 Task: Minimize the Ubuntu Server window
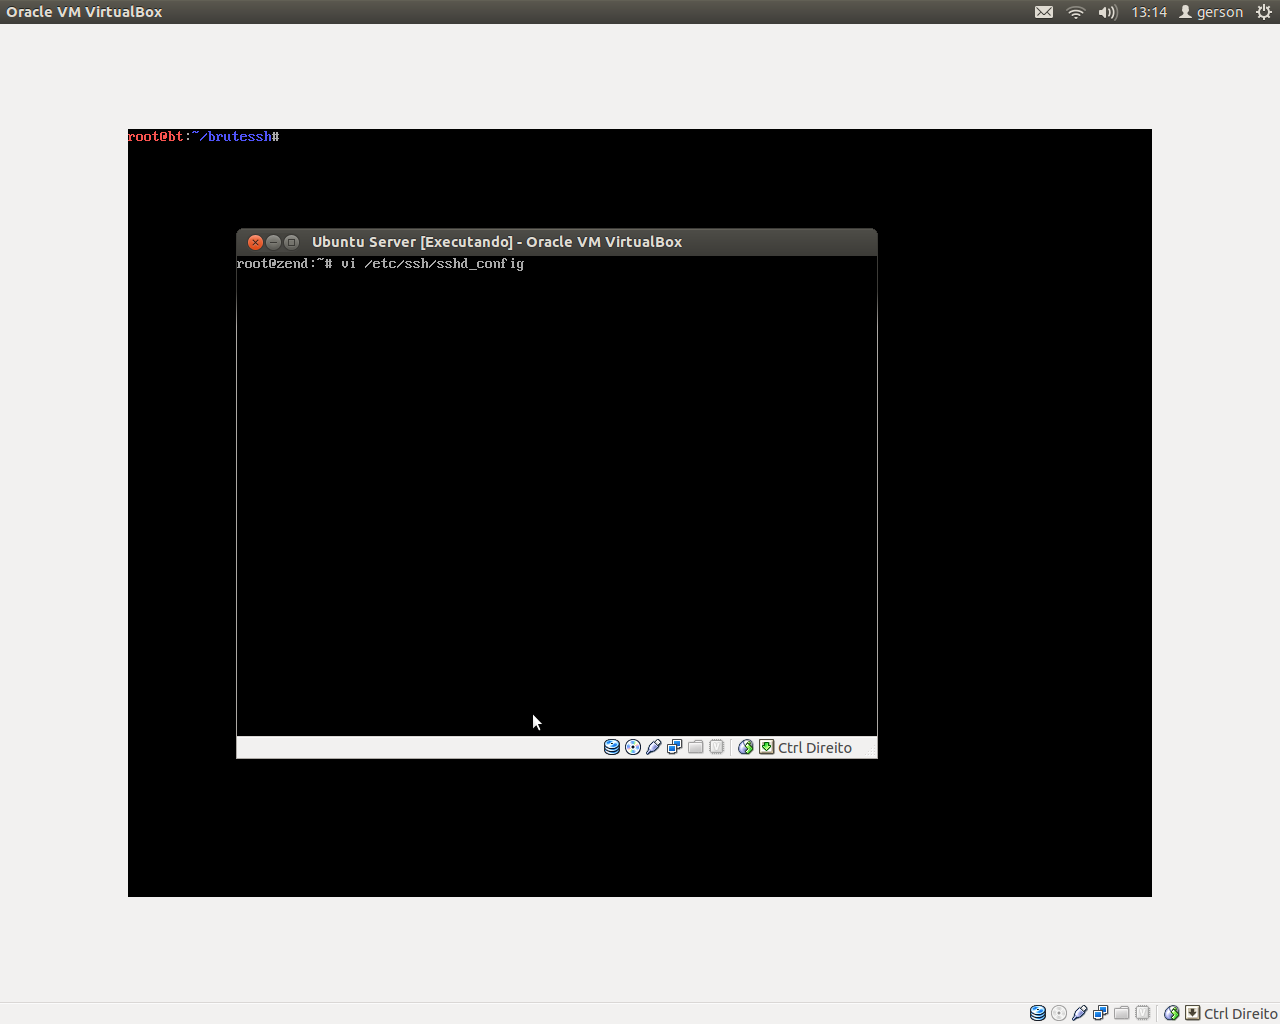[273, 242]
